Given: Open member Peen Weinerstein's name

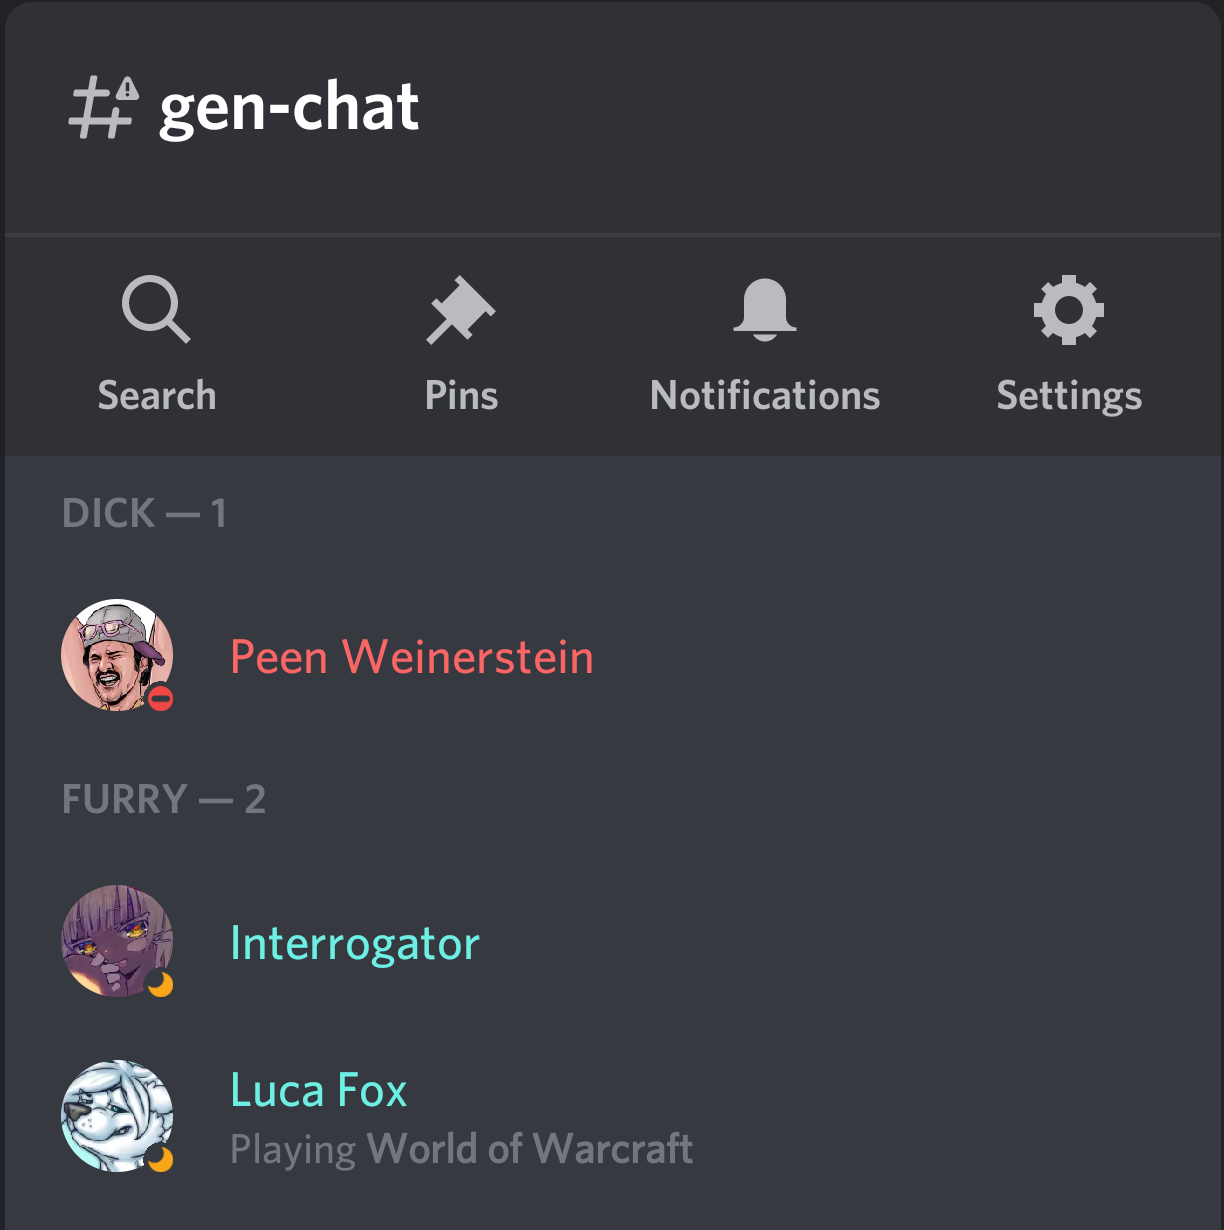Looking at the screenshot, I should coord(412,657).
